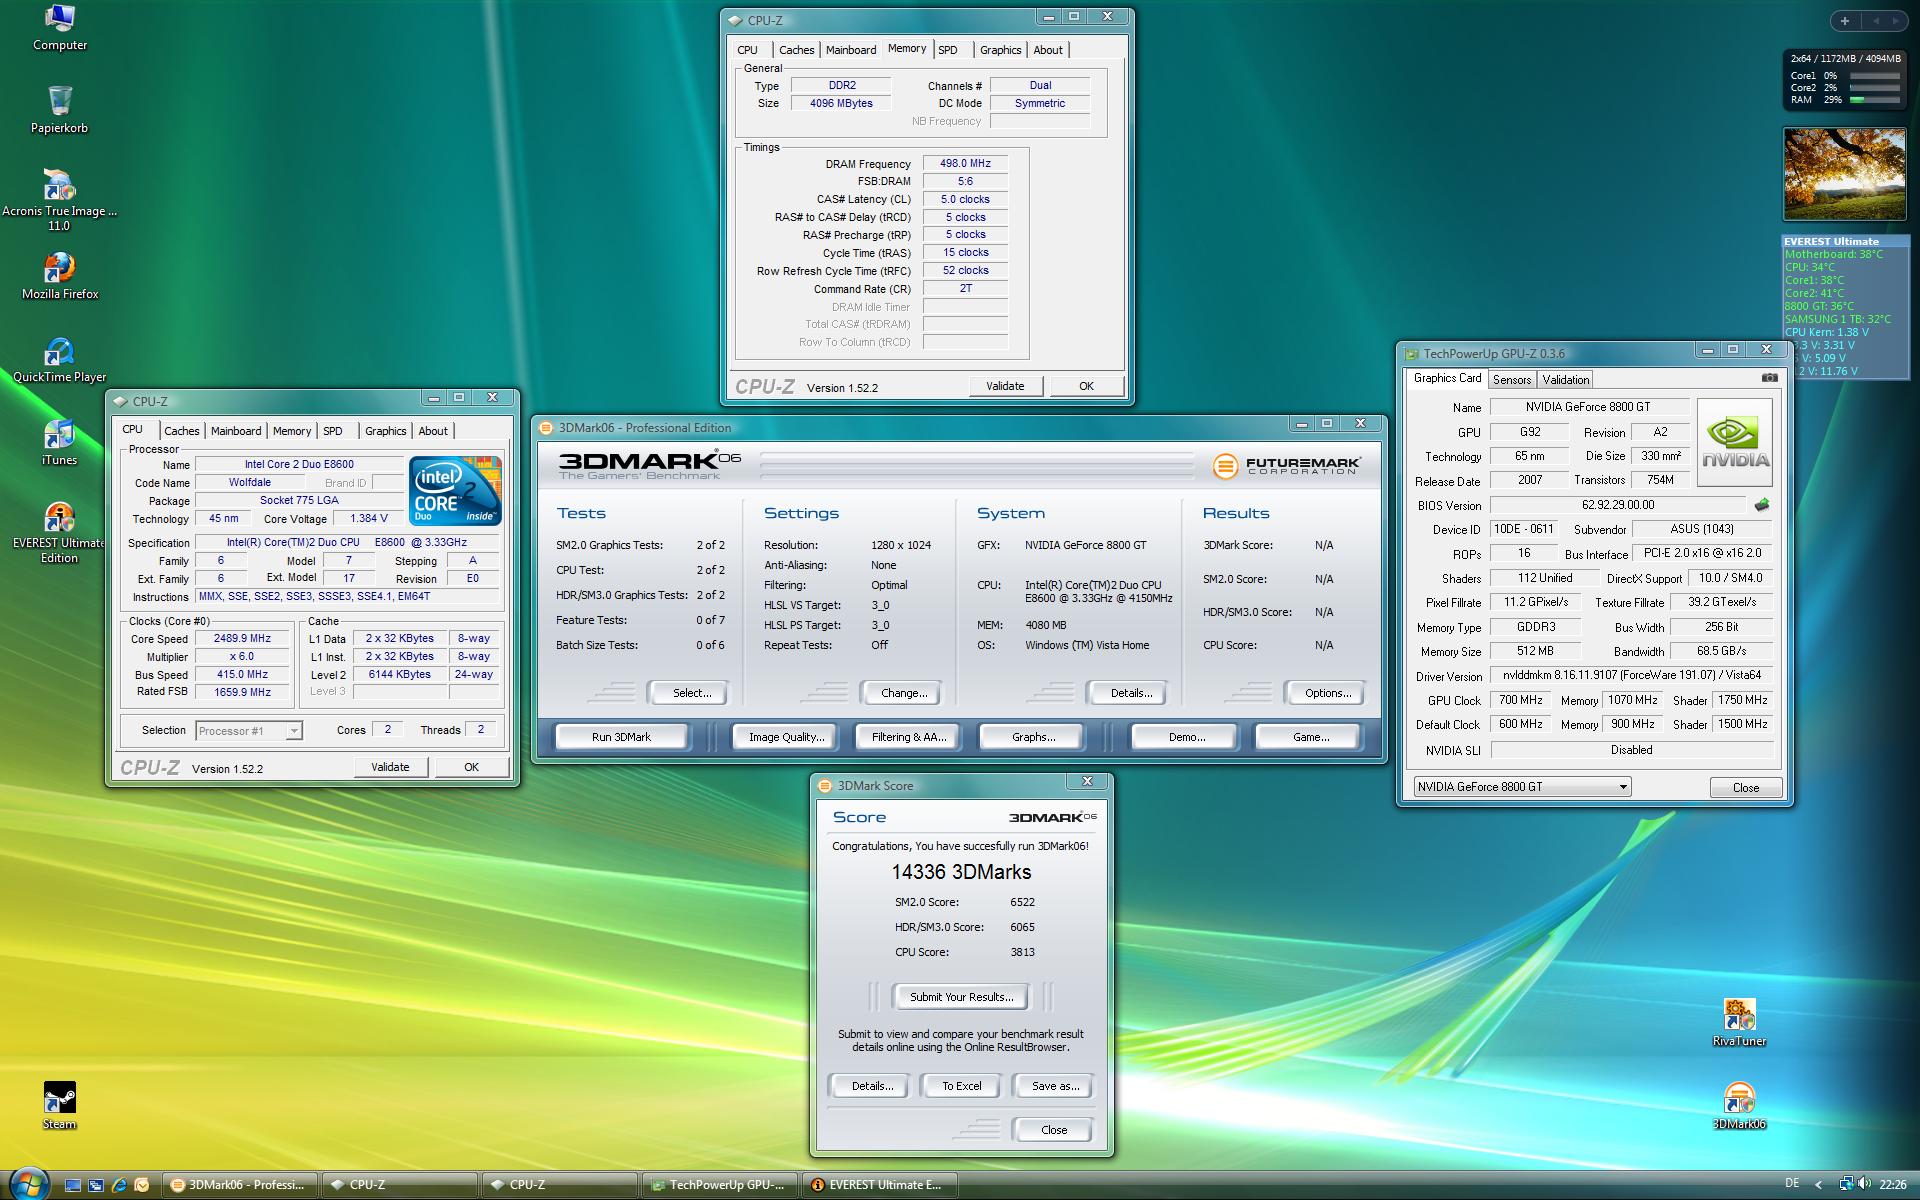The image size is (1920, 1200).
Task: Export score with To Excel button
Action: pos(962,1086)
